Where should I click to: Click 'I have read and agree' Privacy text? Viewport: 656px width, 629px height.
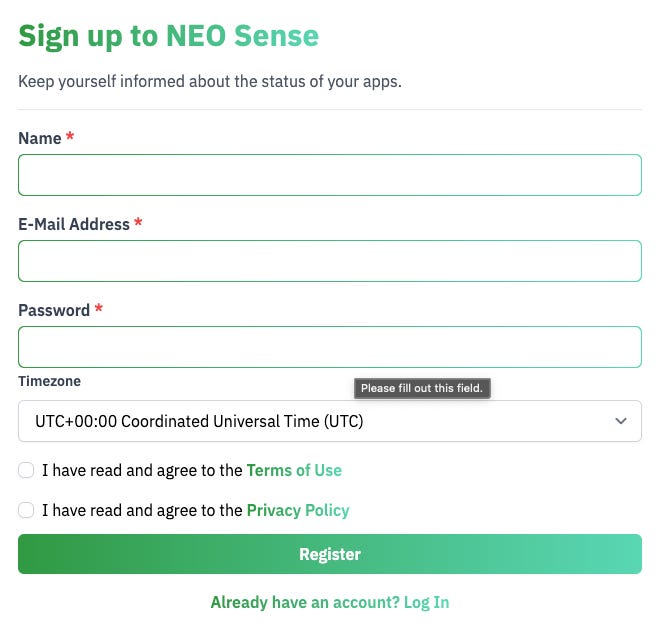(142, 510)
